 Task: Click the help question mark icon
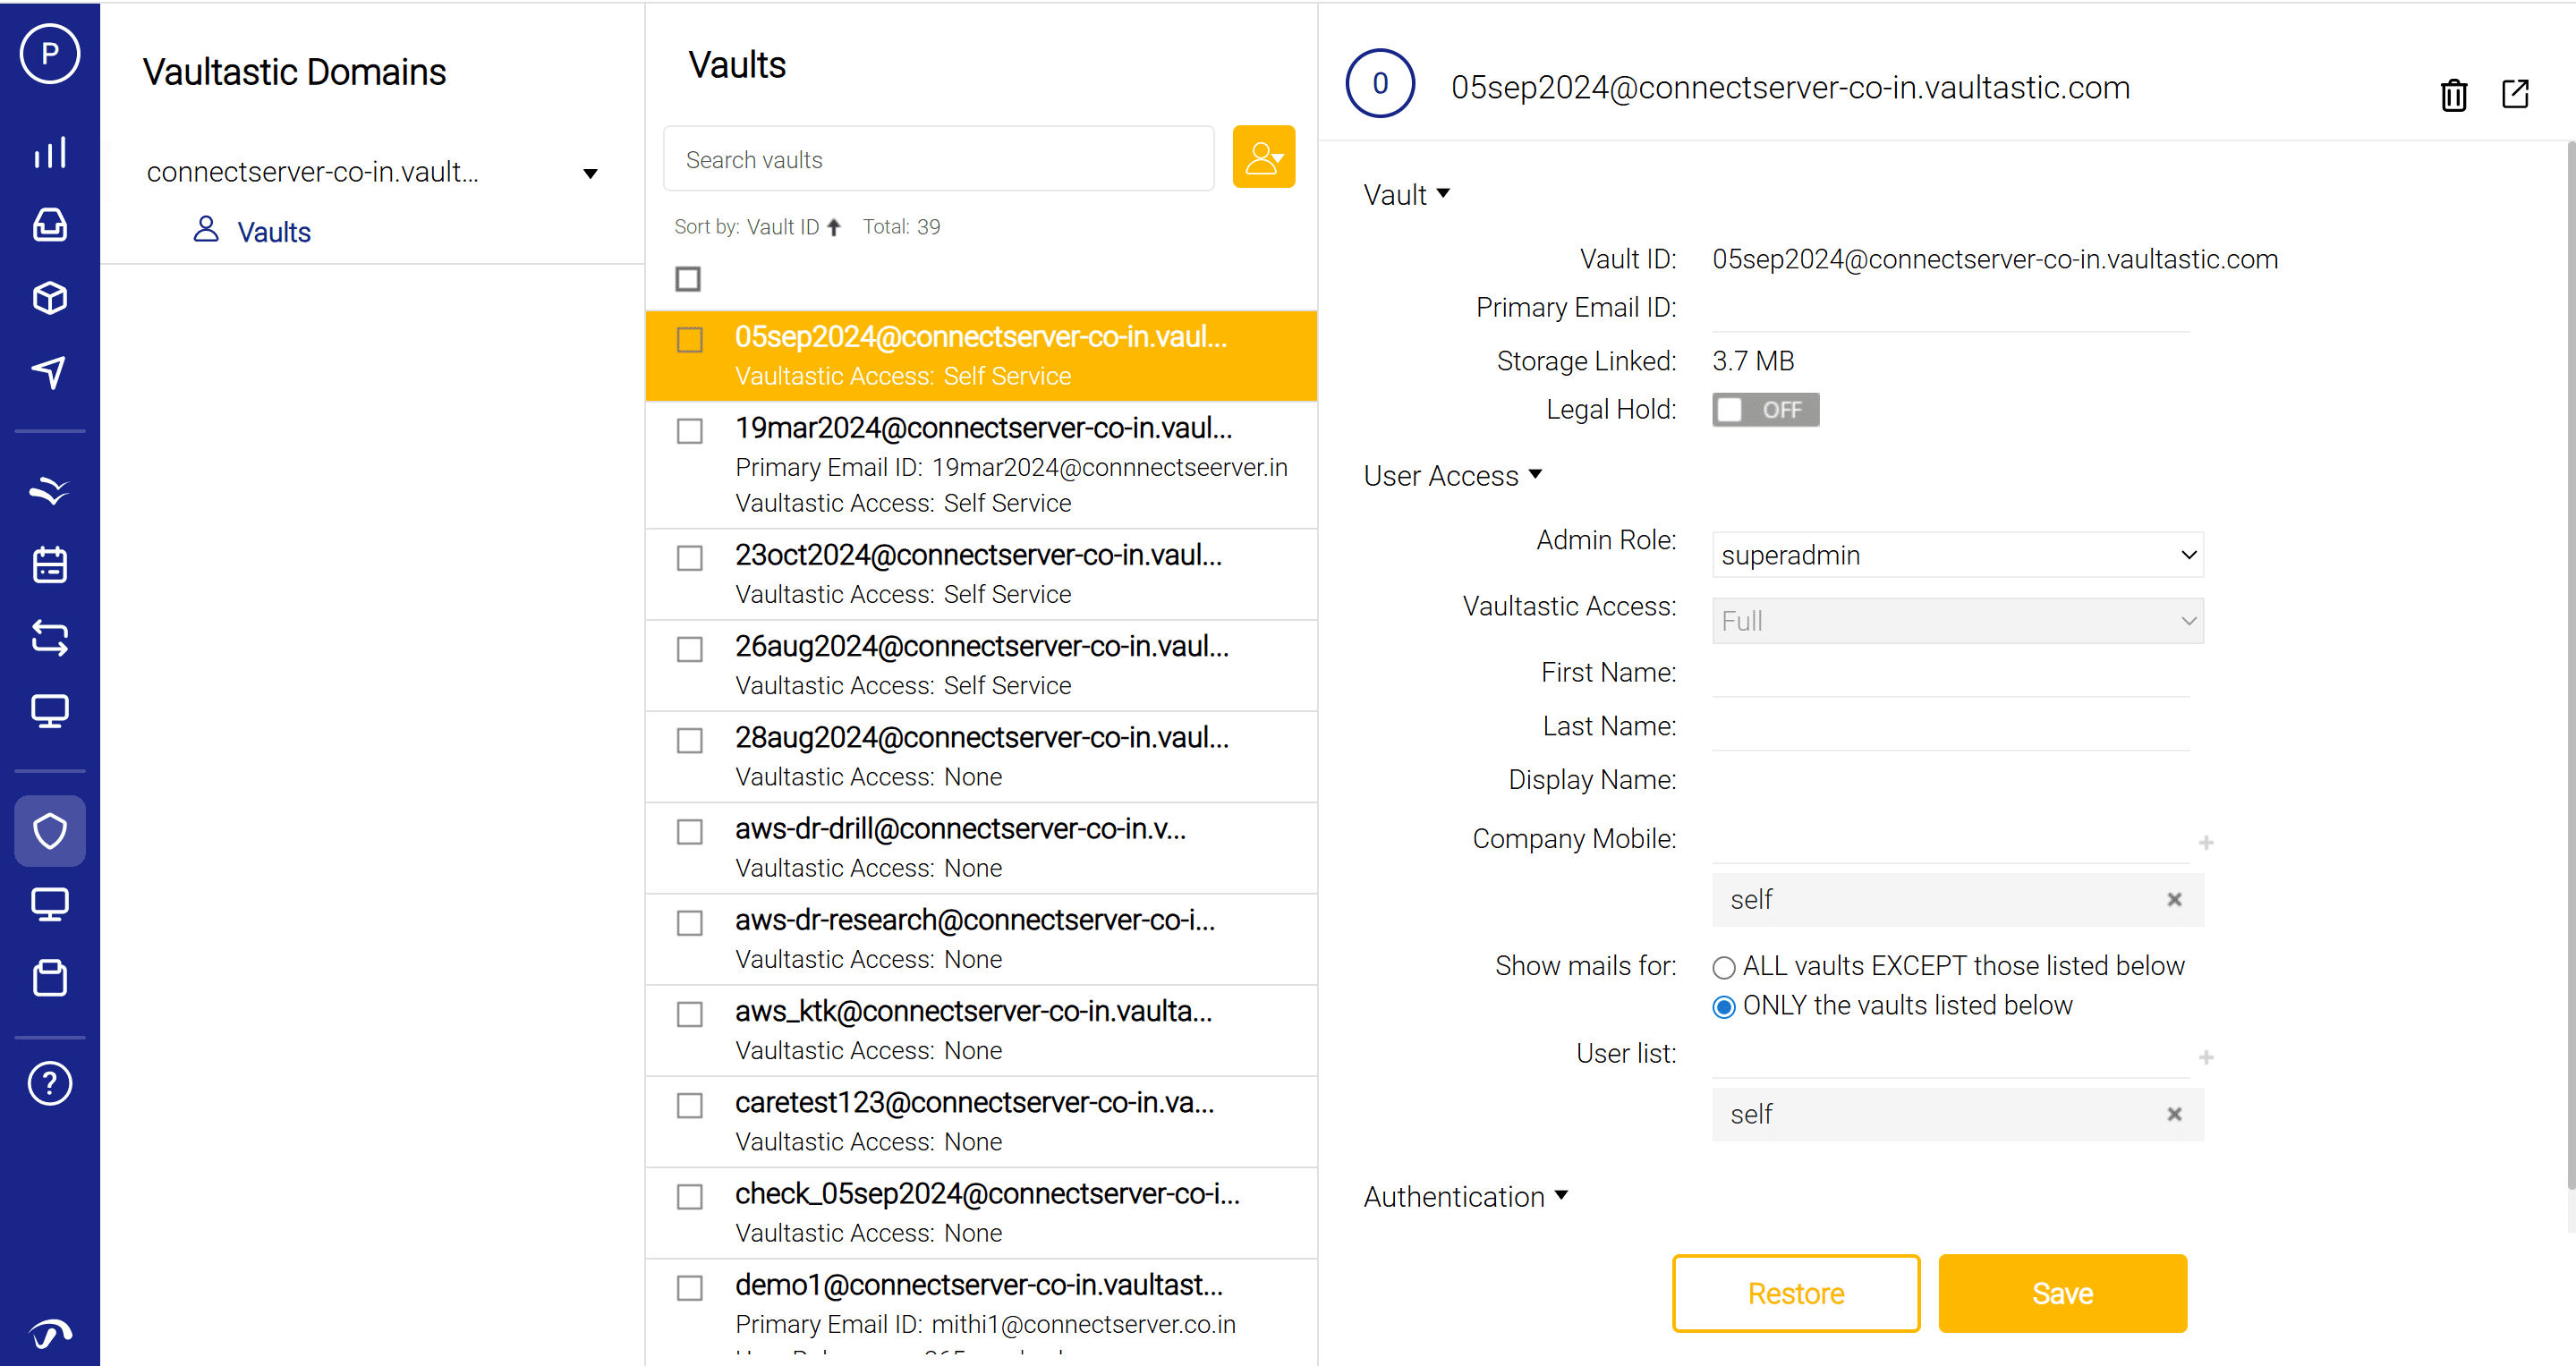click(x=50, y=1083)
